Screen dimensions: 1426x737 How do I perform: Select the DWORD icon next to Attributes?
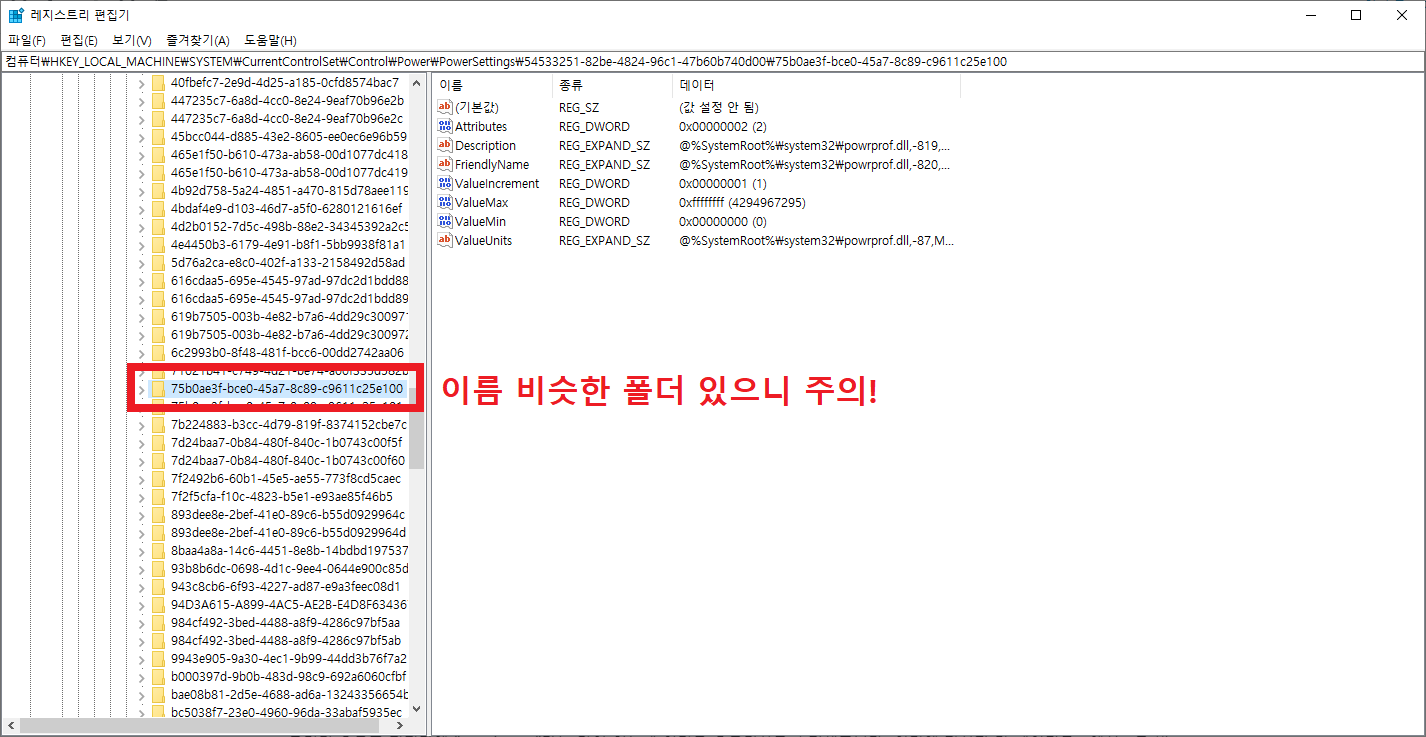point(445,126)
